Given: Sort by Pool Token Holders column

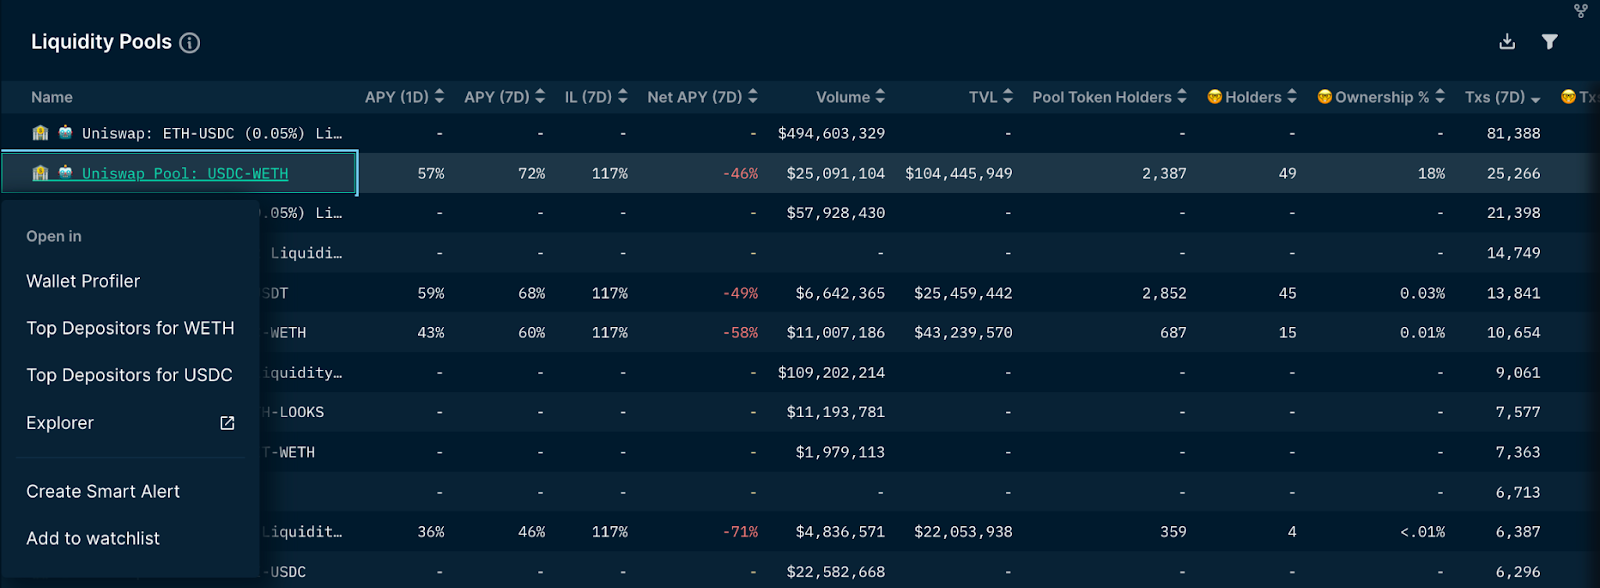Looking at the screenshot, I should [x=1182, y=97].
